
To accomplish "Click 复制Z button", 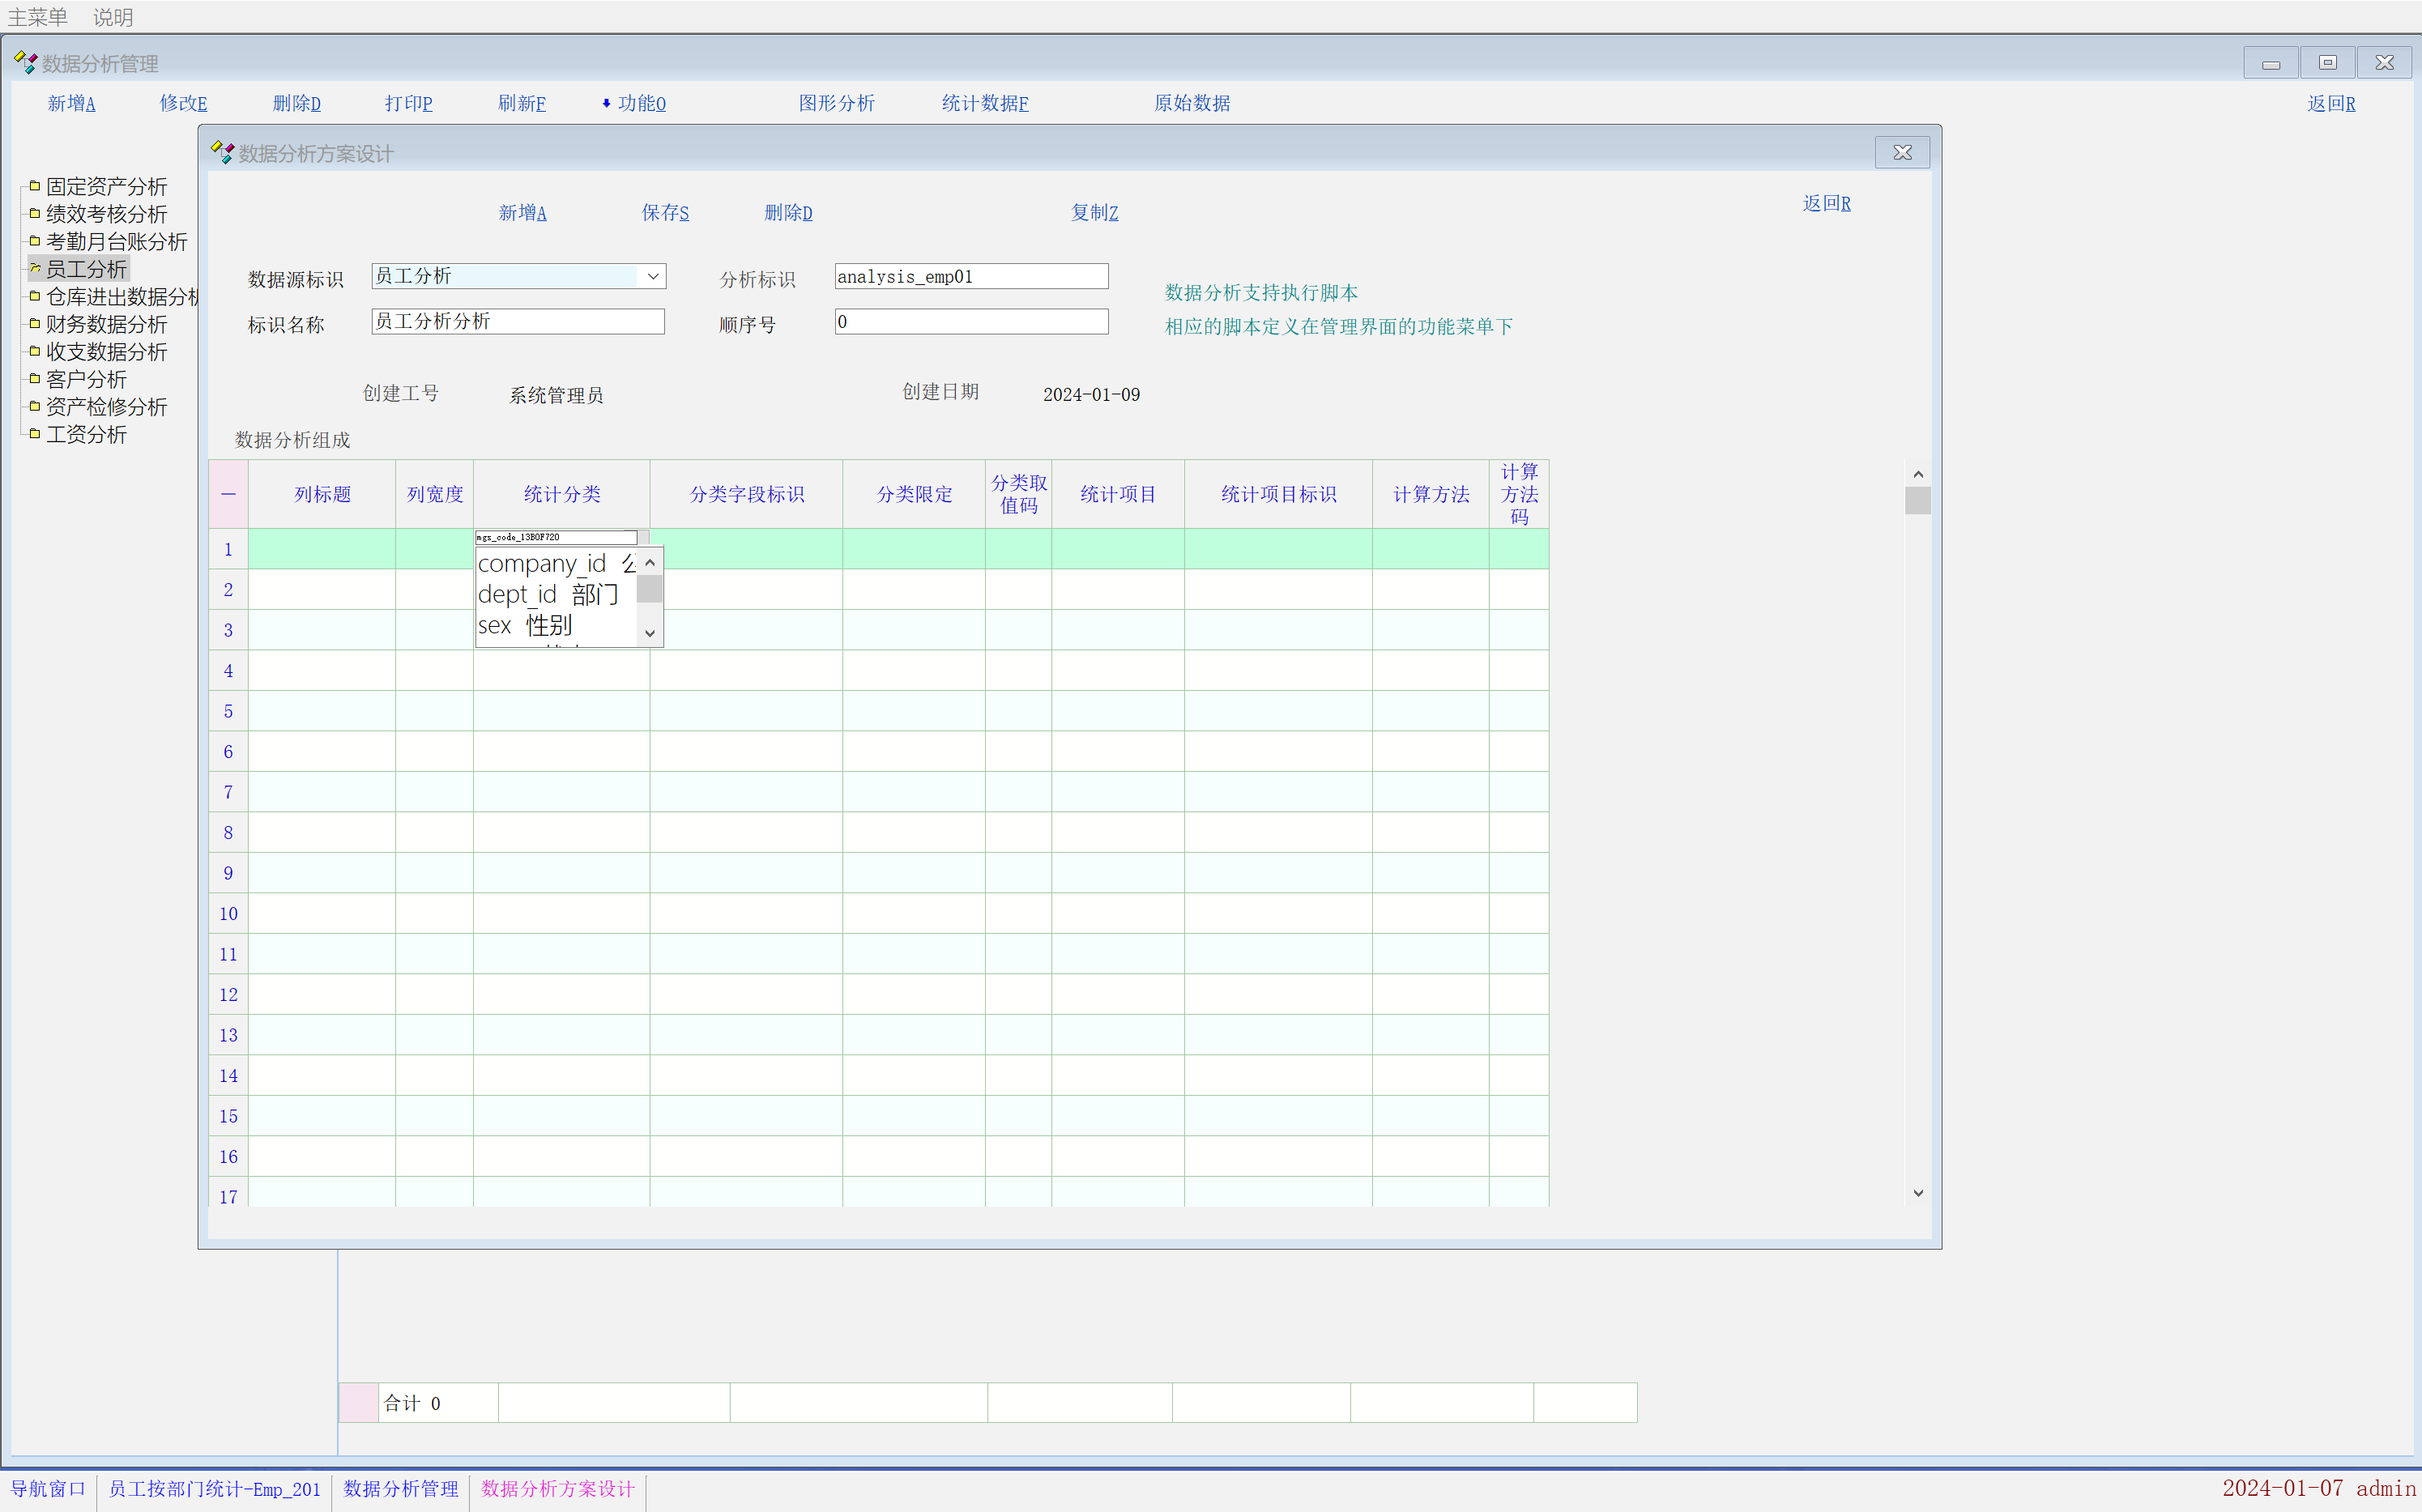I will 1094,212.
